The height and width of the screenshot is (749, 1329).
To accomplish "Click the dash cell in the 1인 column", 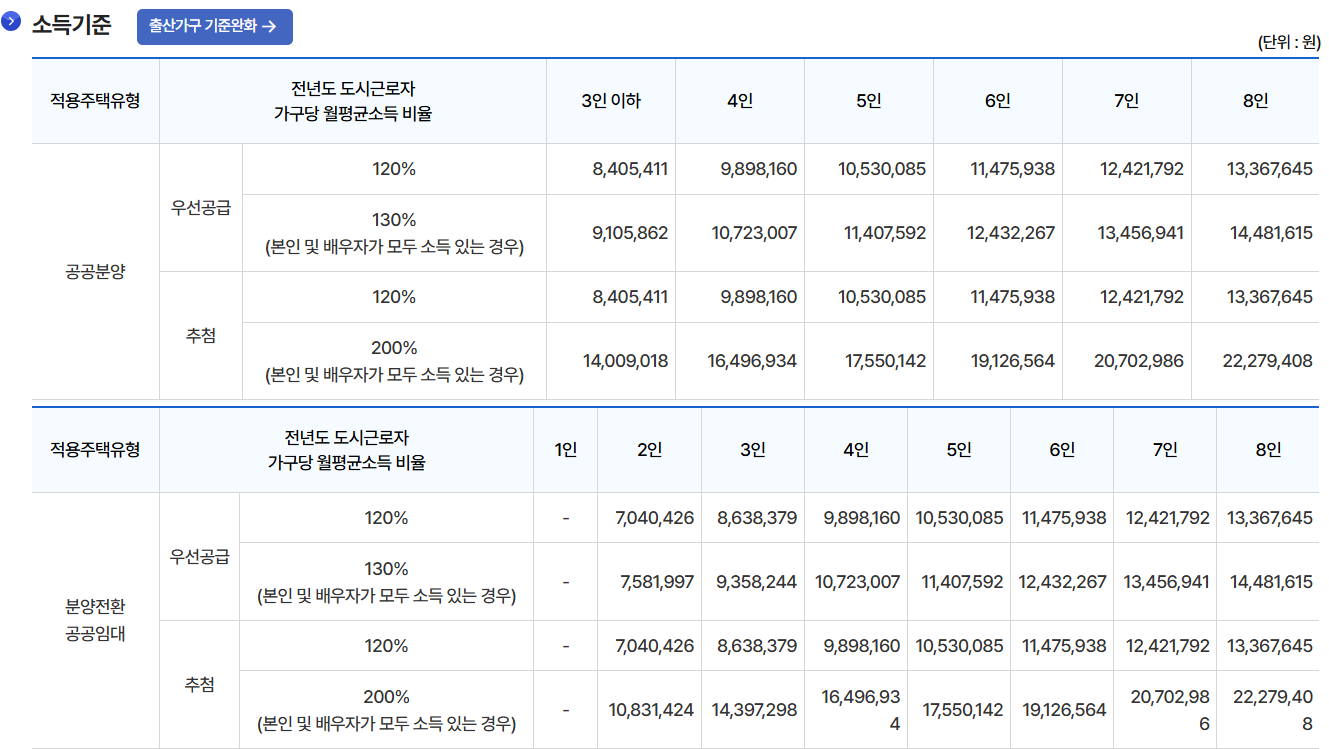I will (566, 517).
